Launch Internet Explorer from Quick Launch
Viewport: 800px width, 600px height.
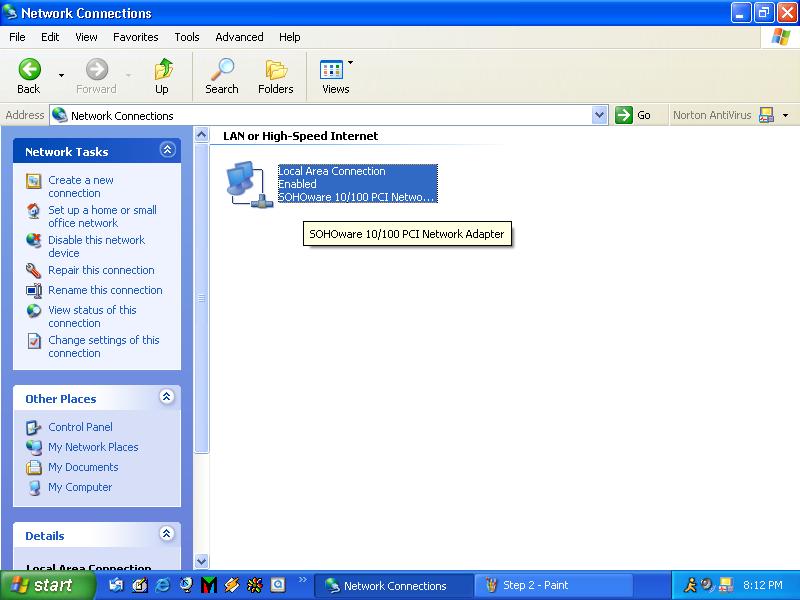coord(163,585)
